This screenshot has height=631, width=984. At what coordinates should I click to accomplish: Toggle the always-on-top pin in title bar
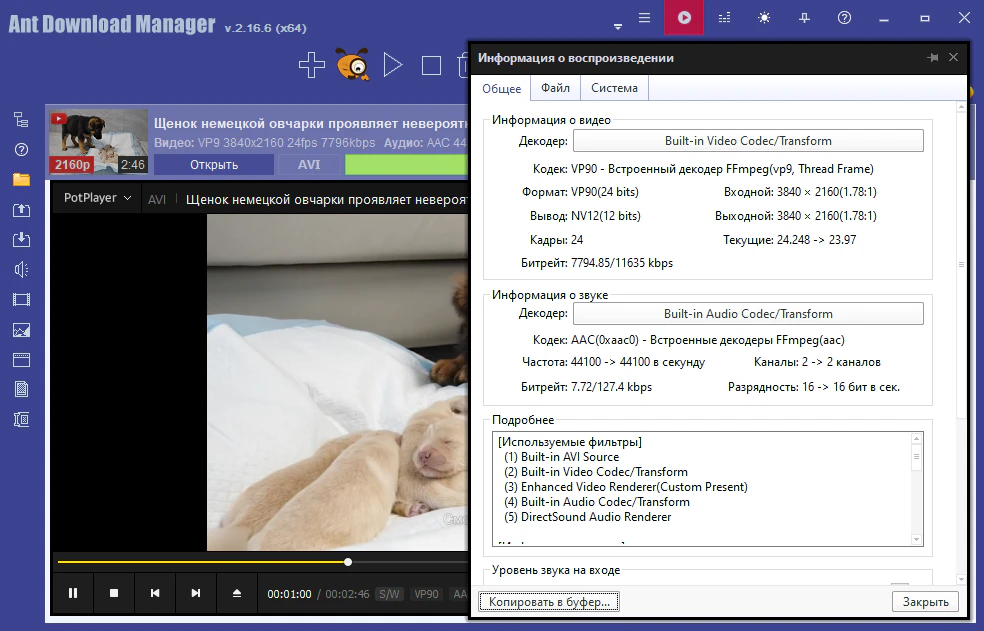coord(804,18)
